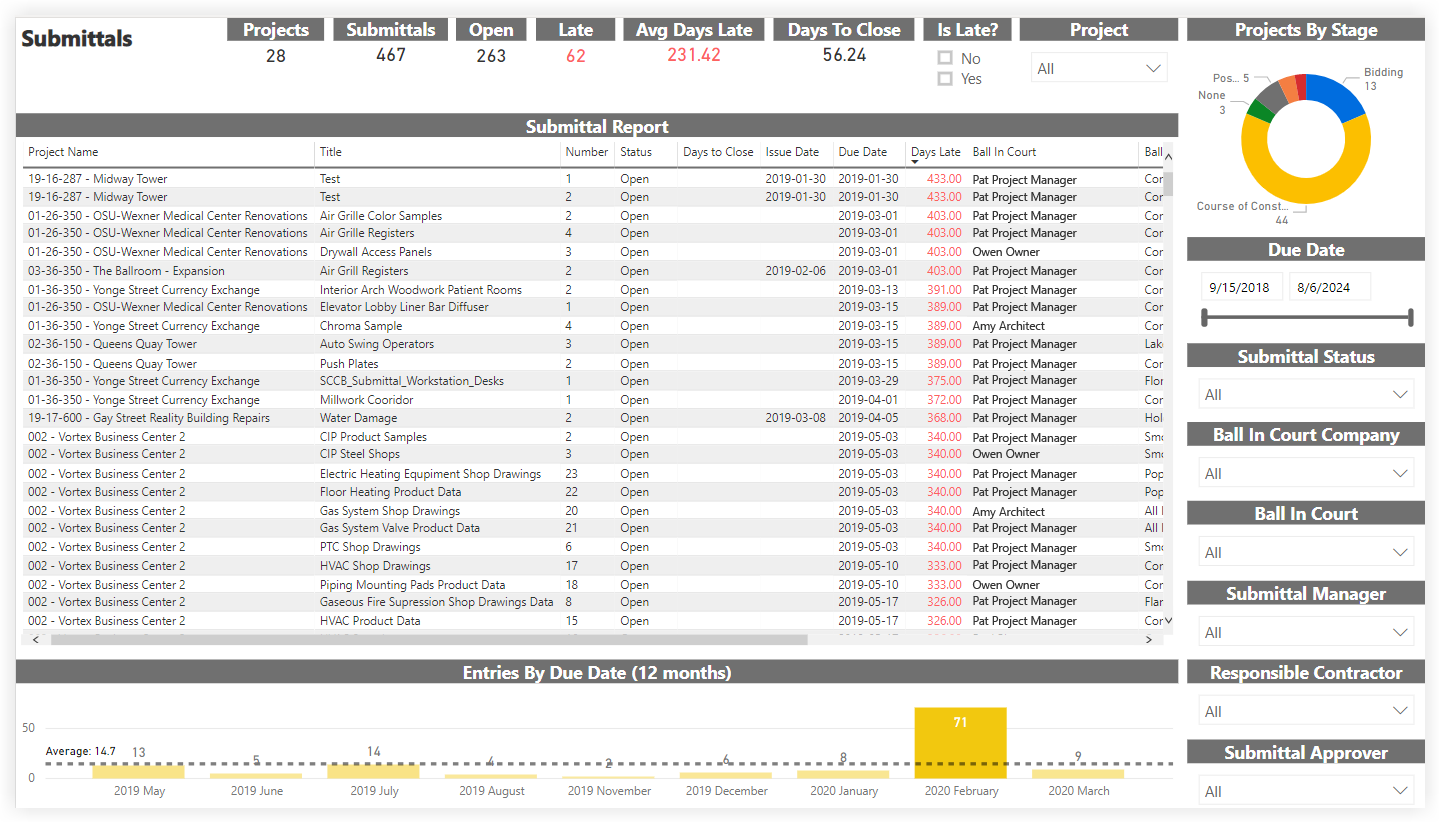Open the Ball In Court dropdown
Viewport: 1440px width, 823px height.
1305,552
